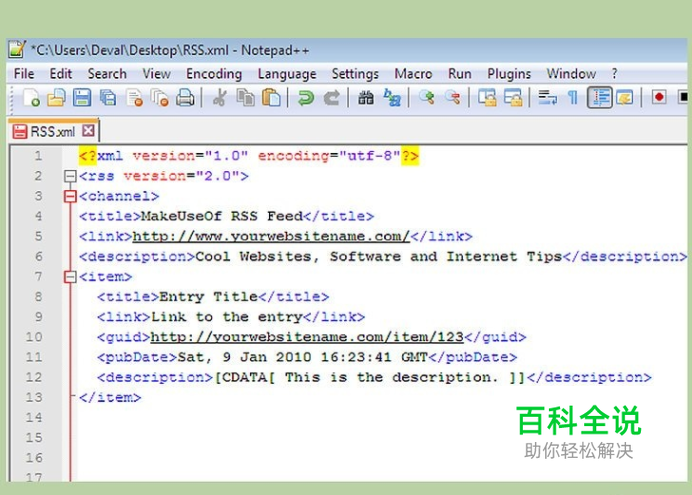Open the Settings menu

tap(355, 74)
